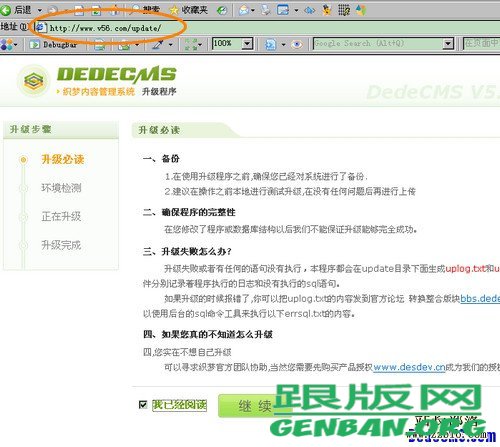
Task: Open the 搜索 search toolbar button
Action: pyautogui.click(x=145, y=10)
